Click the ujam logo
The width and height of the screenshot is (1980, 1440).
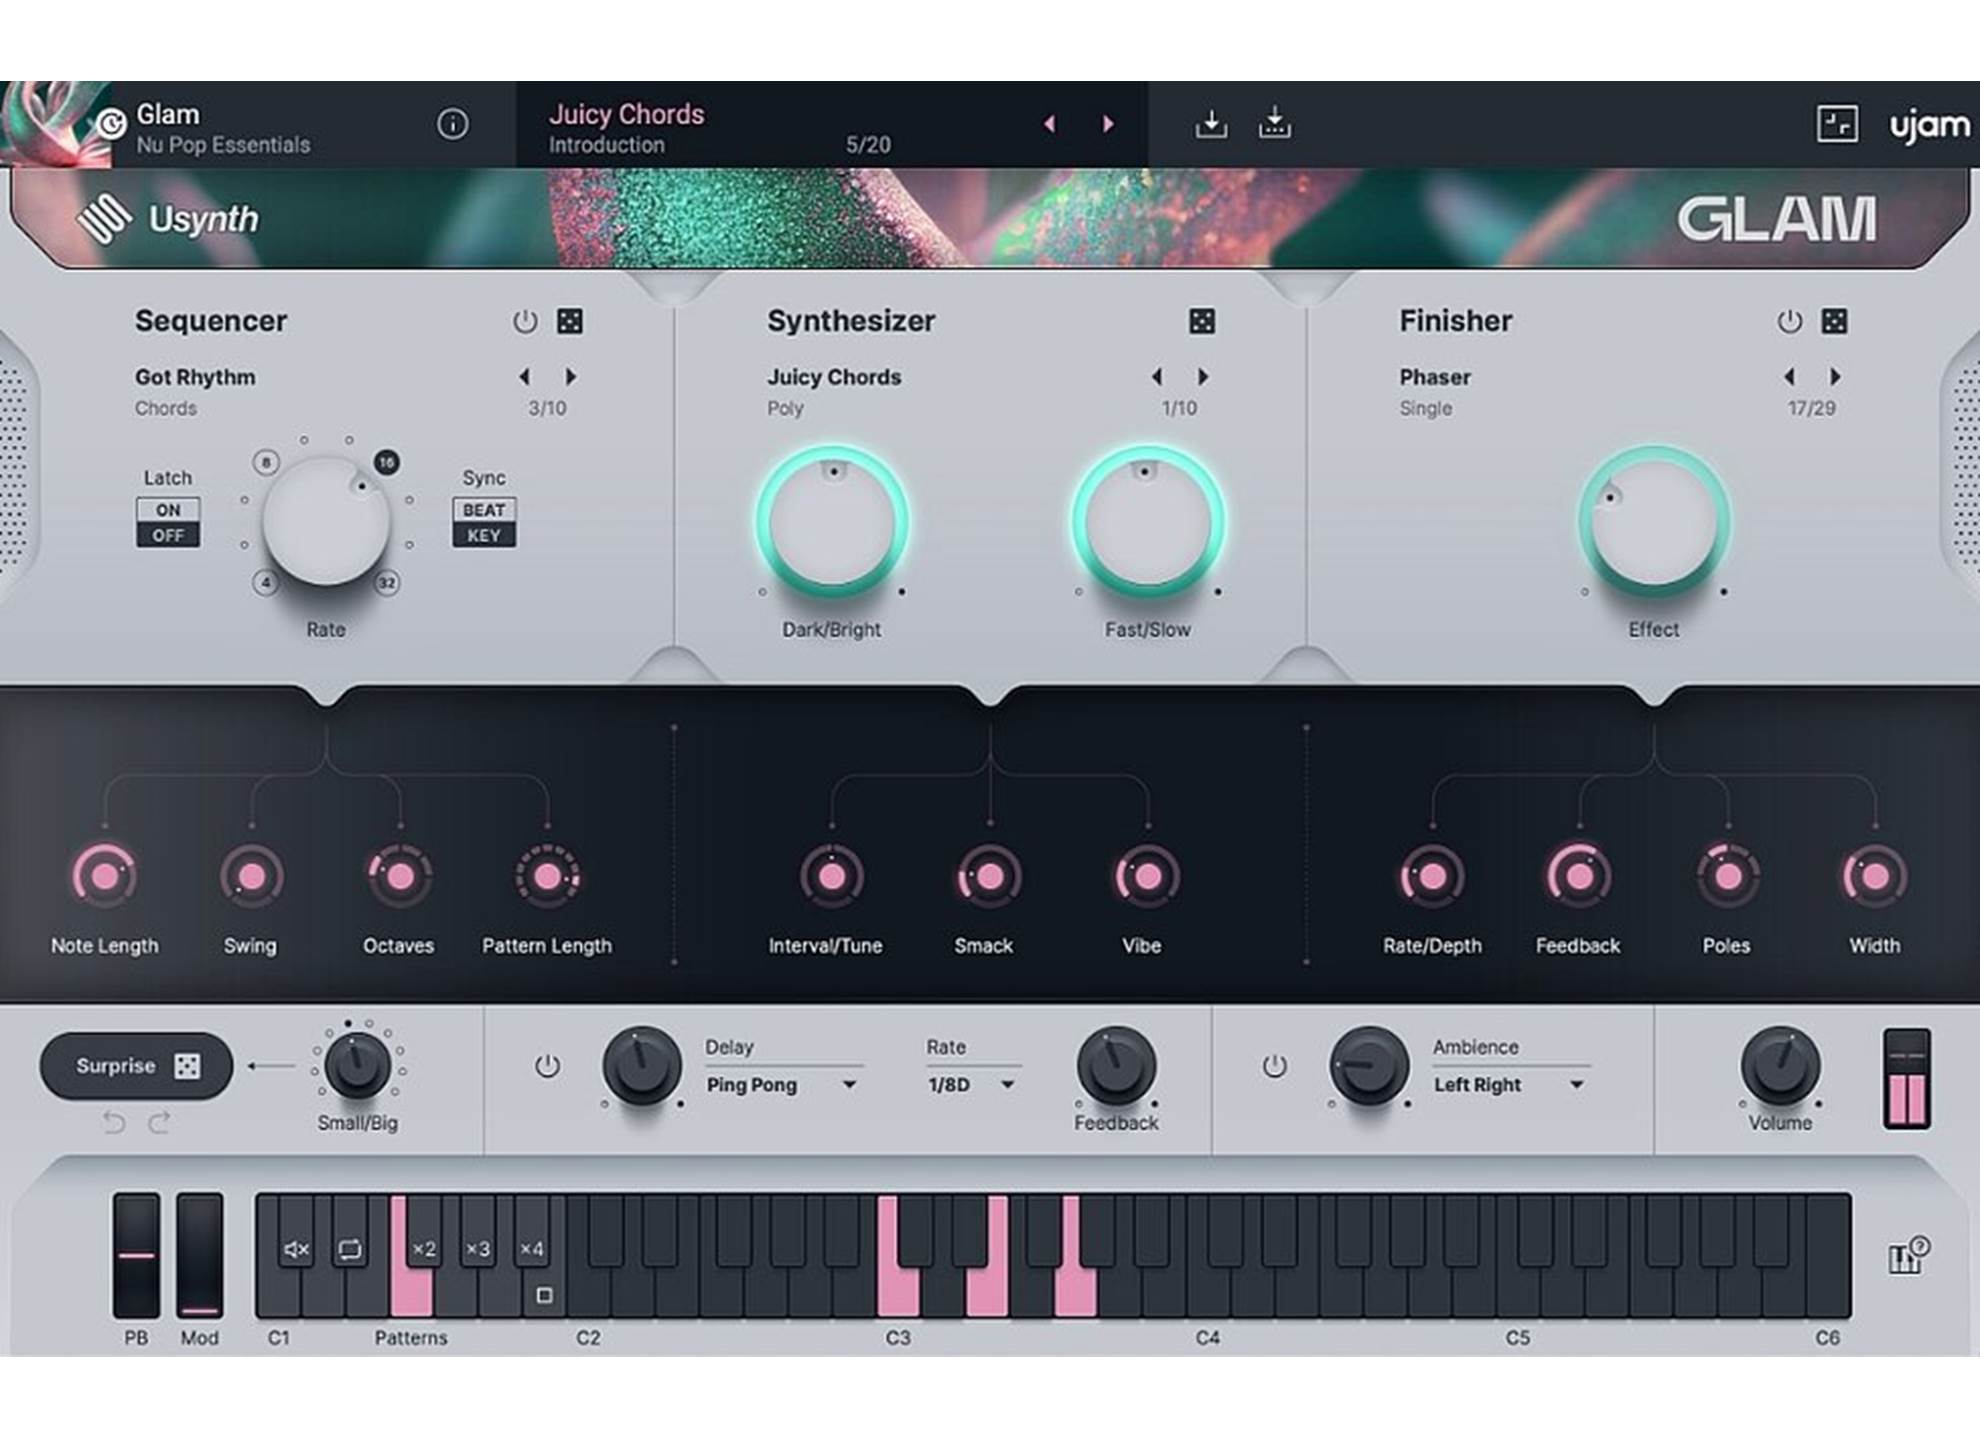point(1929,126)
